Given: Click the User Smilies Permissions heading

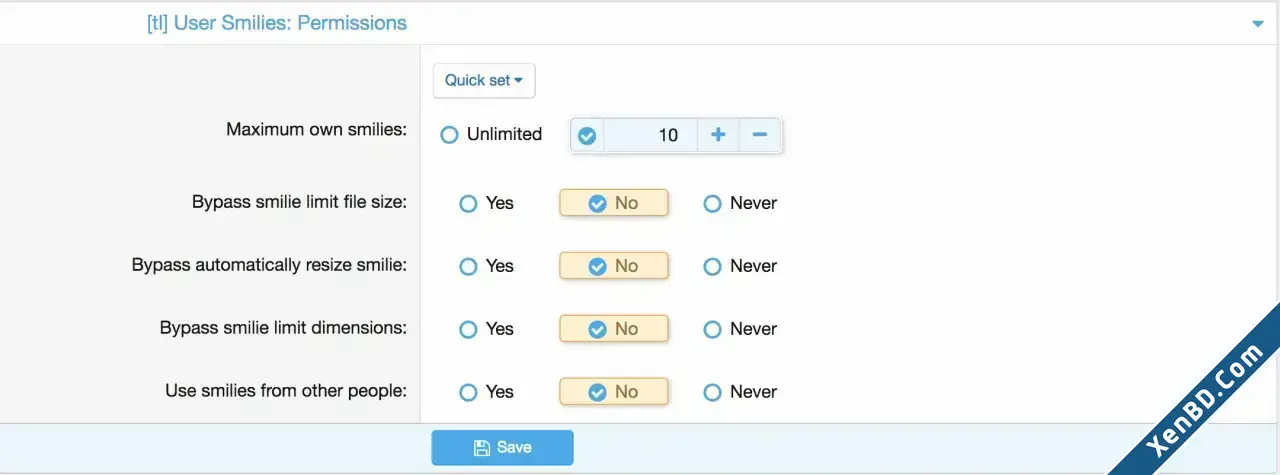Looking at the screenshot, I should pyautogui.click(x=277, y=23).
